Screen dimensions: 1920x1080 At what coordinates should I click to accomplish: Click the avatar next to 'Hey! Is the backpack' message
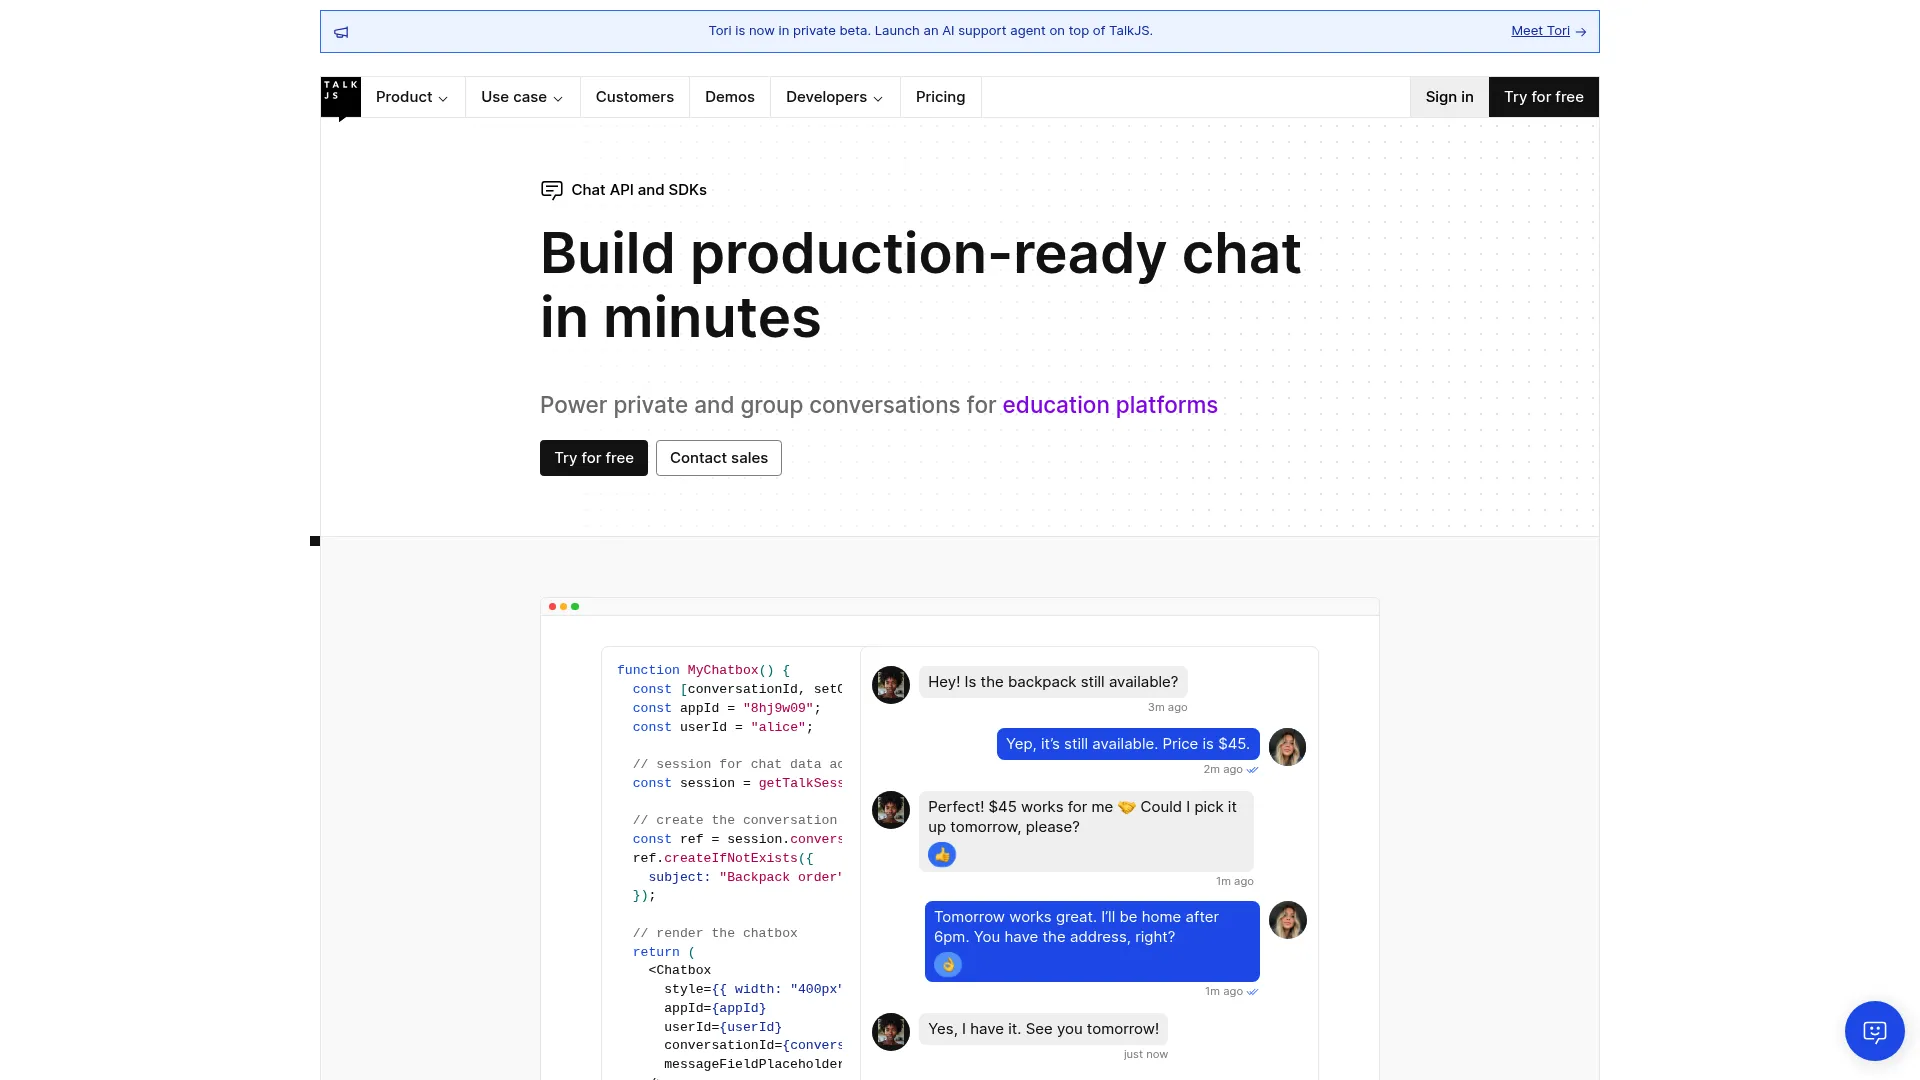891,685
